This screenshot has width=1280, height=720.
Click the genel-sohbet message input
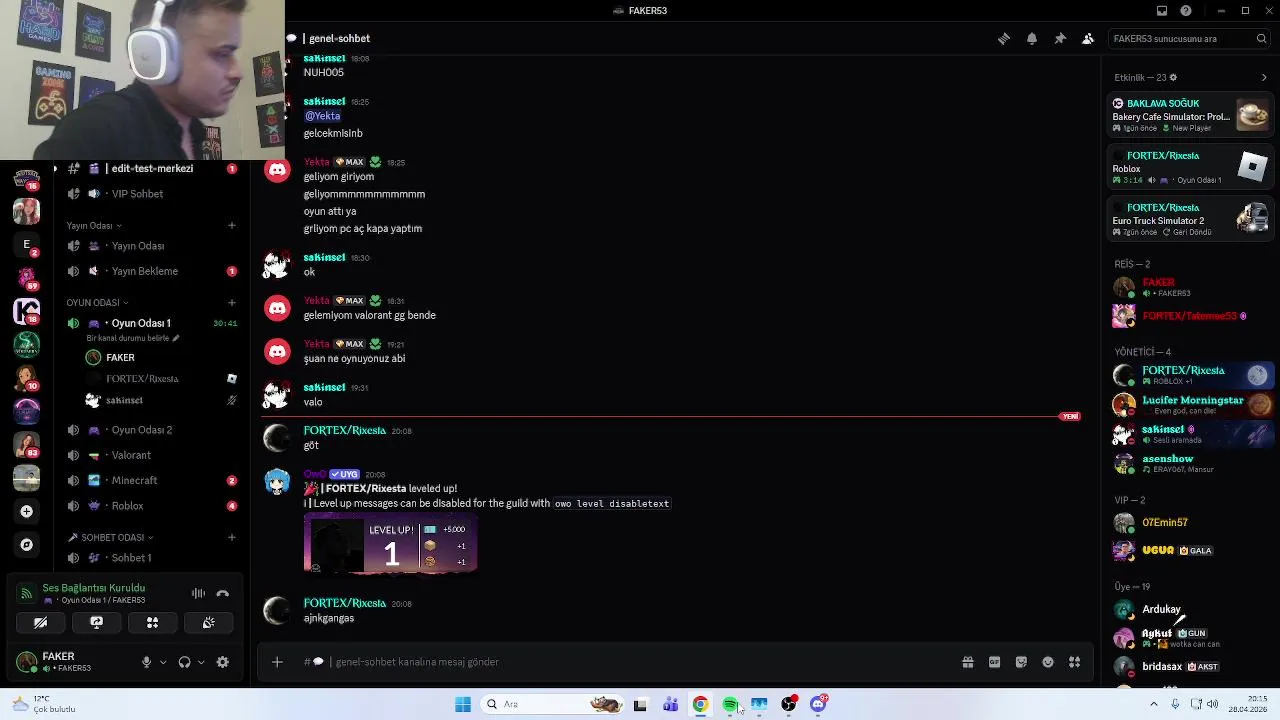tap(640, 662)
